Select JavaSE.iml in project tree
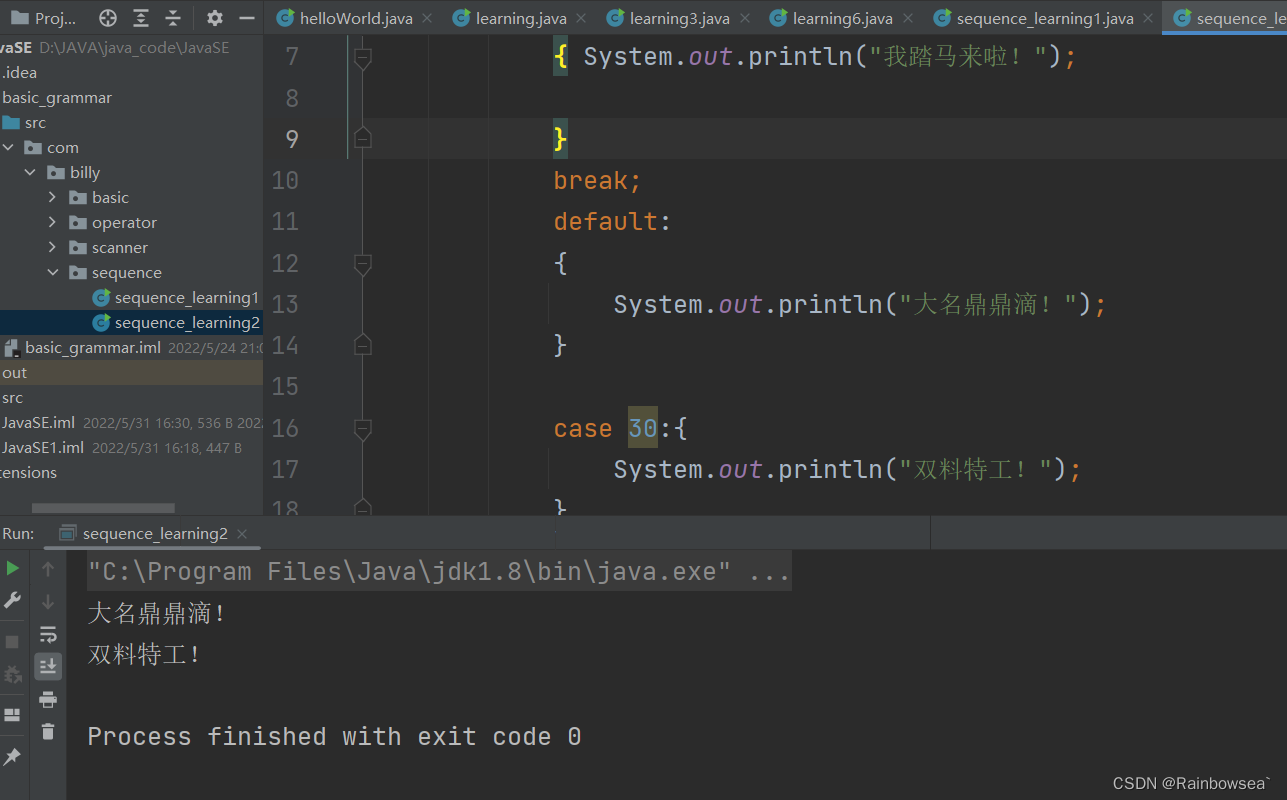This screenshot has width=1287, height=800. click(38, 422)
